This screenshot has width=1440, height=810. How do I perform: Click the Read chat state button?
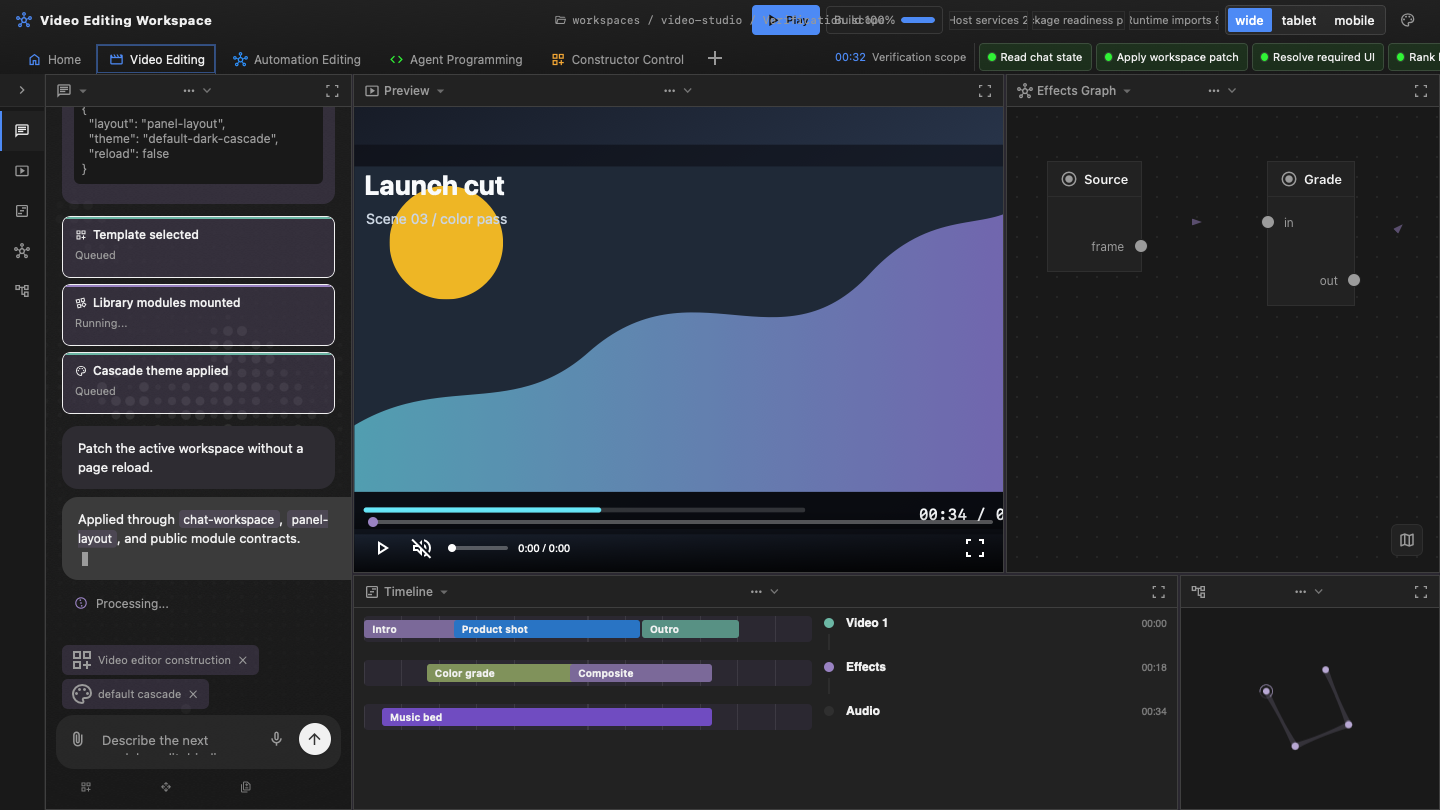[x=1034, y=57]
